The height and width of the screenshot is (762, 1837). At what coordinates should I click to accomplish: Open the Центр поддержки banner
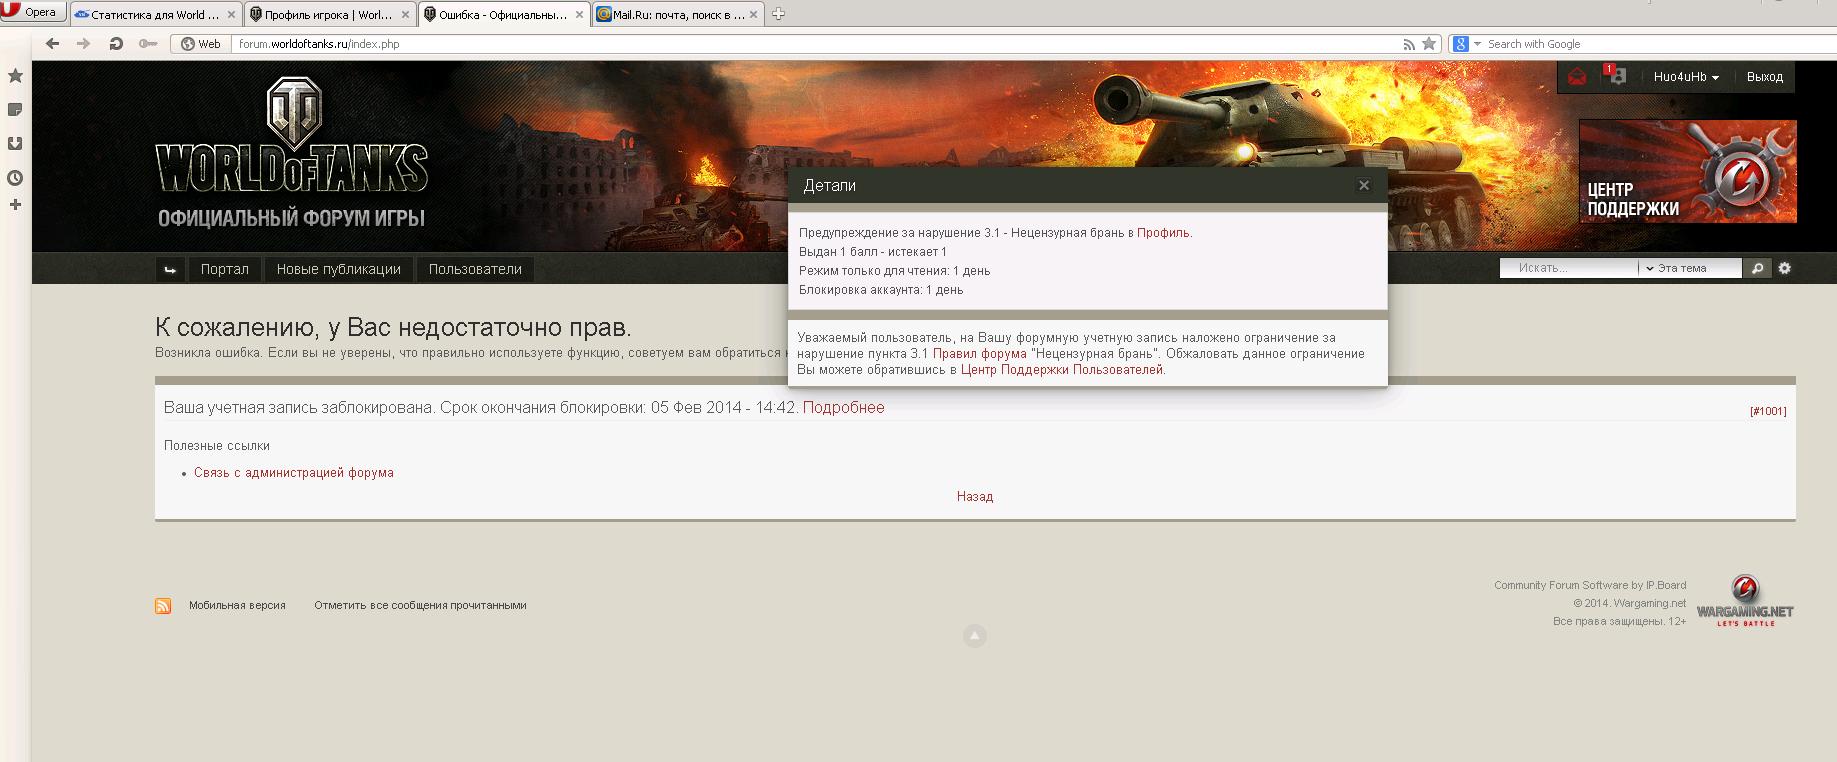pyautogui.click(x=1688, y=171)
